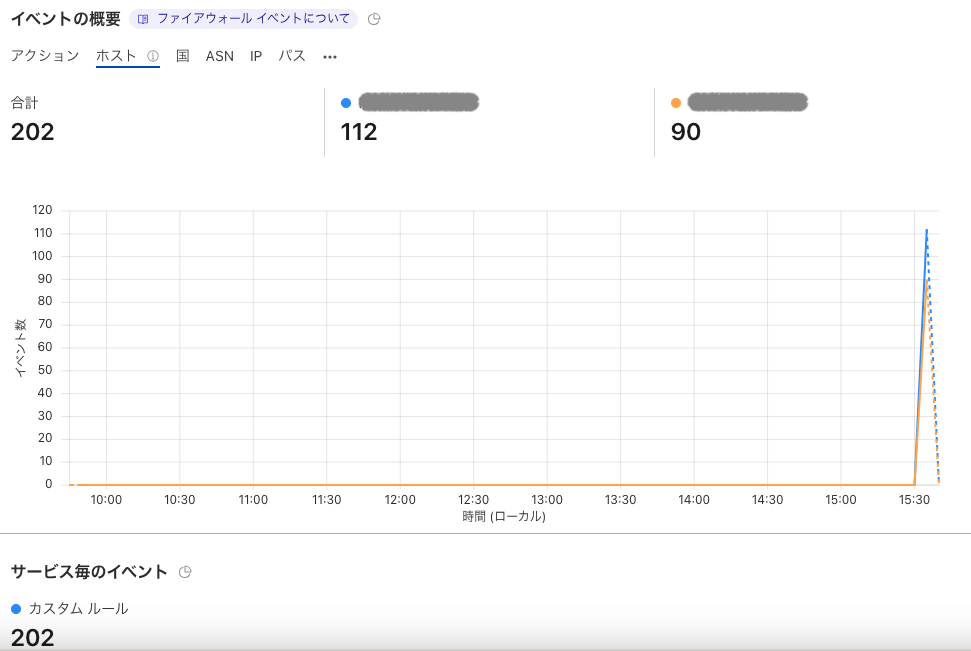Click the ellipsis icon at the end of tabs
This screenshot has height=651, width=971.
coord(329,57)
